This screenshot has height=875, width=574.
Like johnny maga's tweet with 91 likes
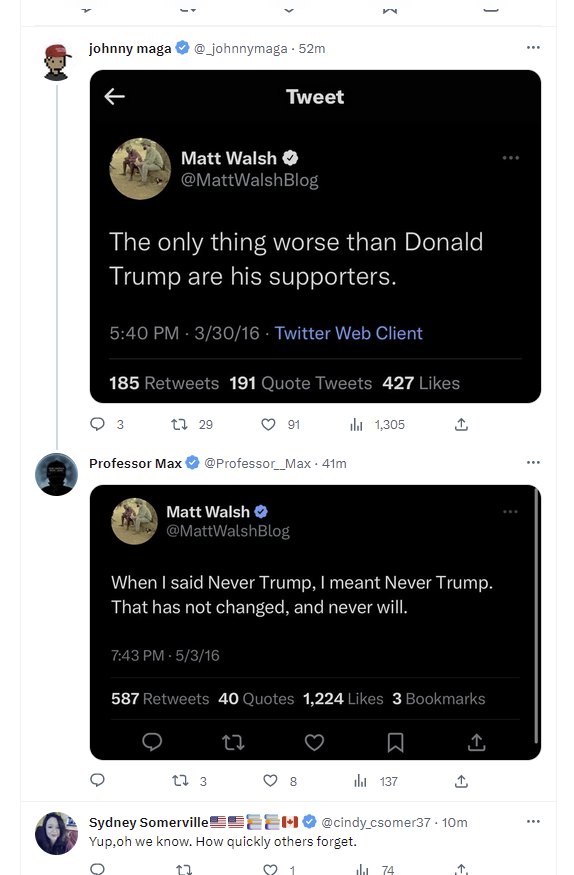tap(268, 425)
